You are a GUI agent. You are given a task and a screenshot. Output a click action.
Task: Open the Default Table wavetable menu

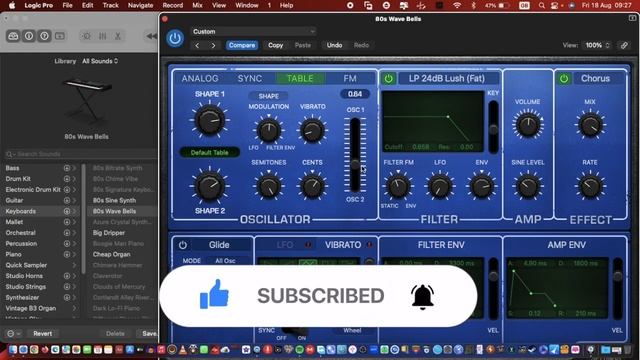[209, 152]
